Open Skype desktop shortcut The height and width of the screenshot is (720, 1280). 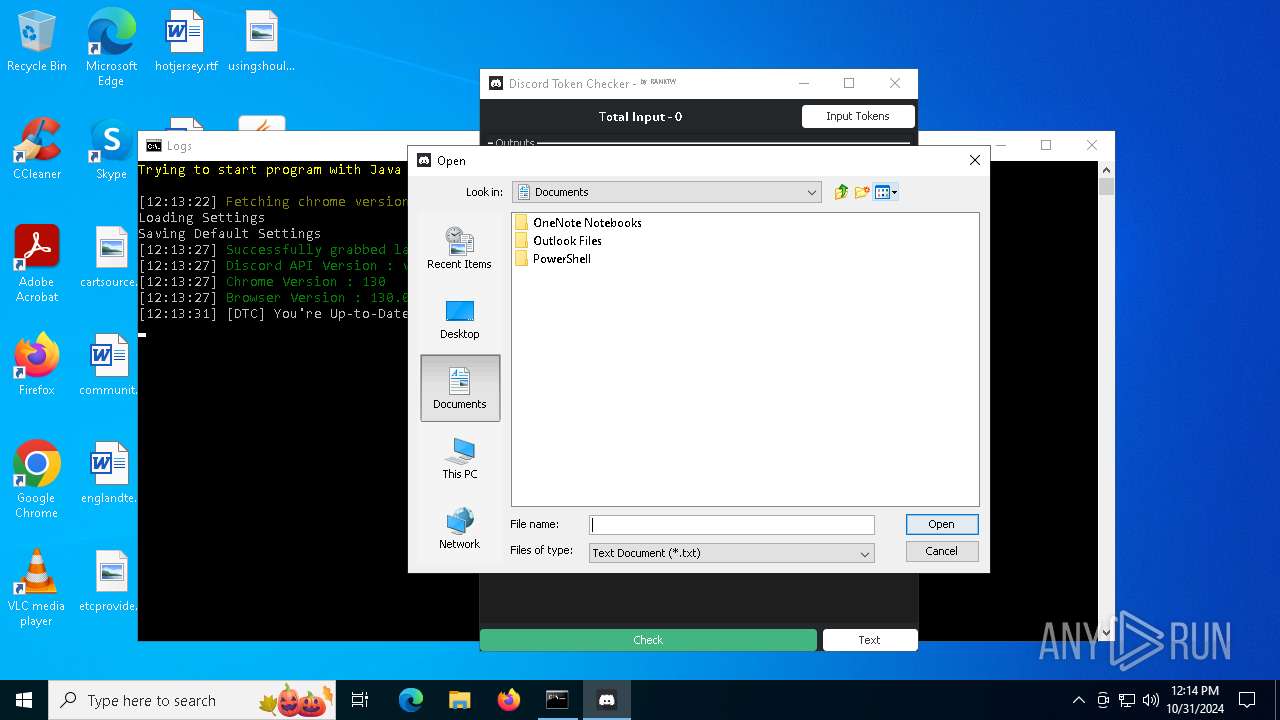click(x=111, y=150)
